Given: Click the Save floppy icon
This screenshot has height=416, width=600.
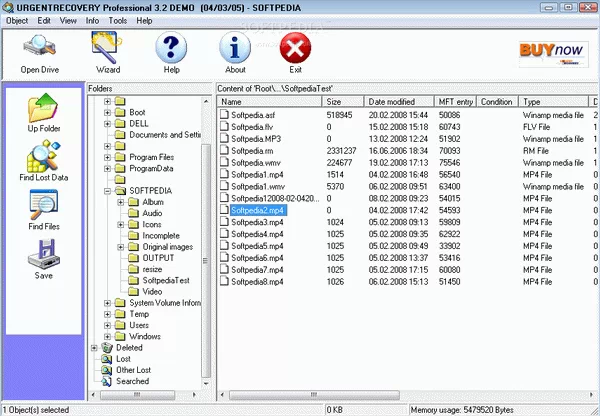Looking at the screenshot, I should 44,254.
